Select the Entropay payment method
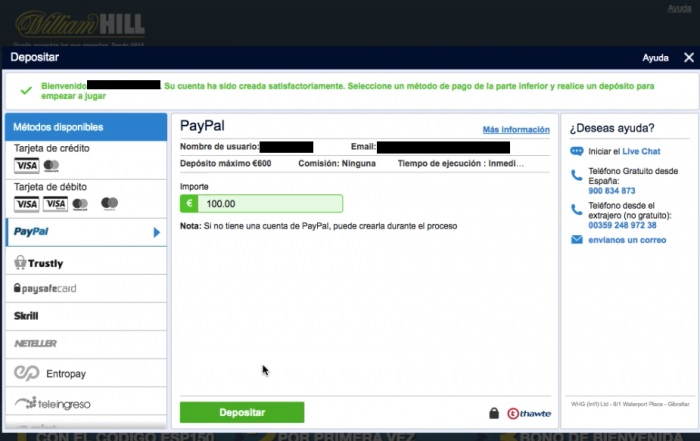The image size is (700, 441). pyautogui.click(x=86, y=373)
